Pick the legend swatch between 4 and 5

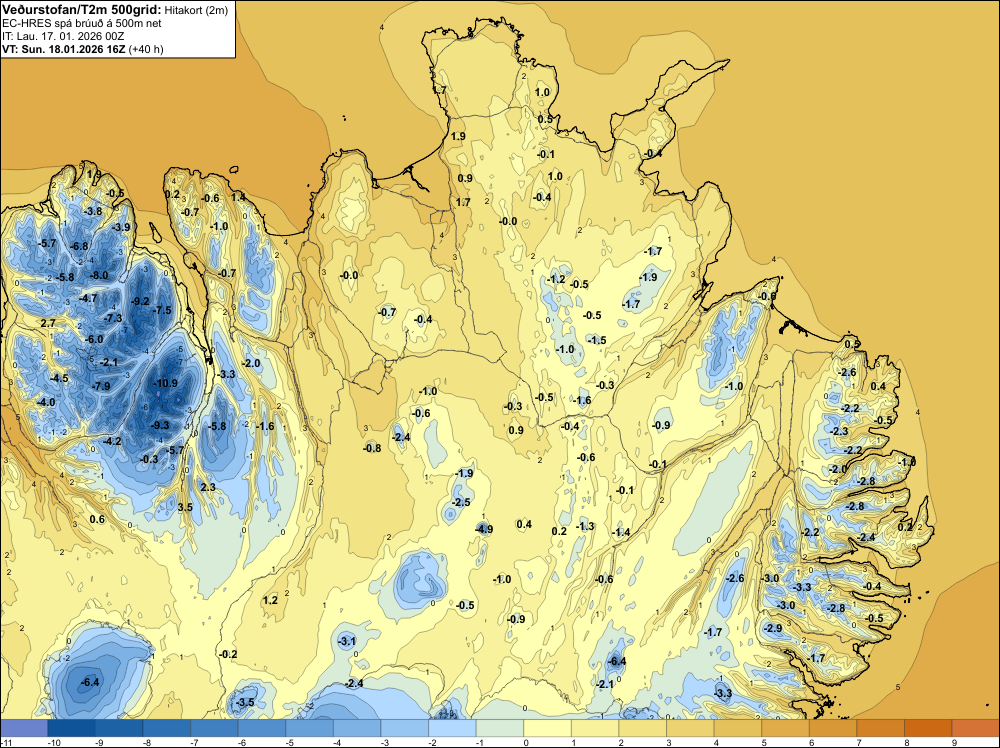[x=738, y=728]
